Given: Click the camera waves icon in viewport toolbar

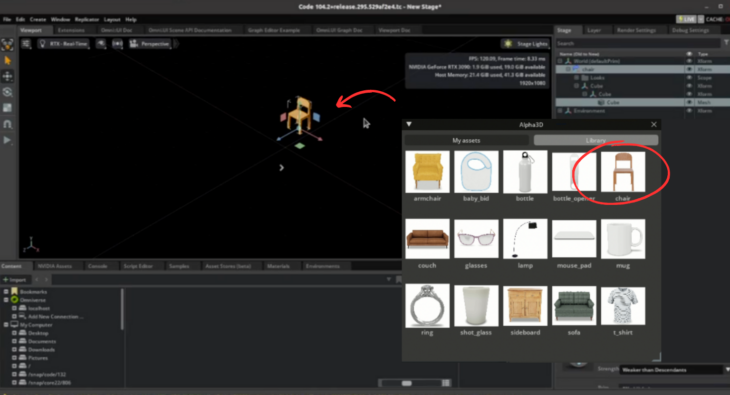Looking at the screenshot, I should 117,44.
